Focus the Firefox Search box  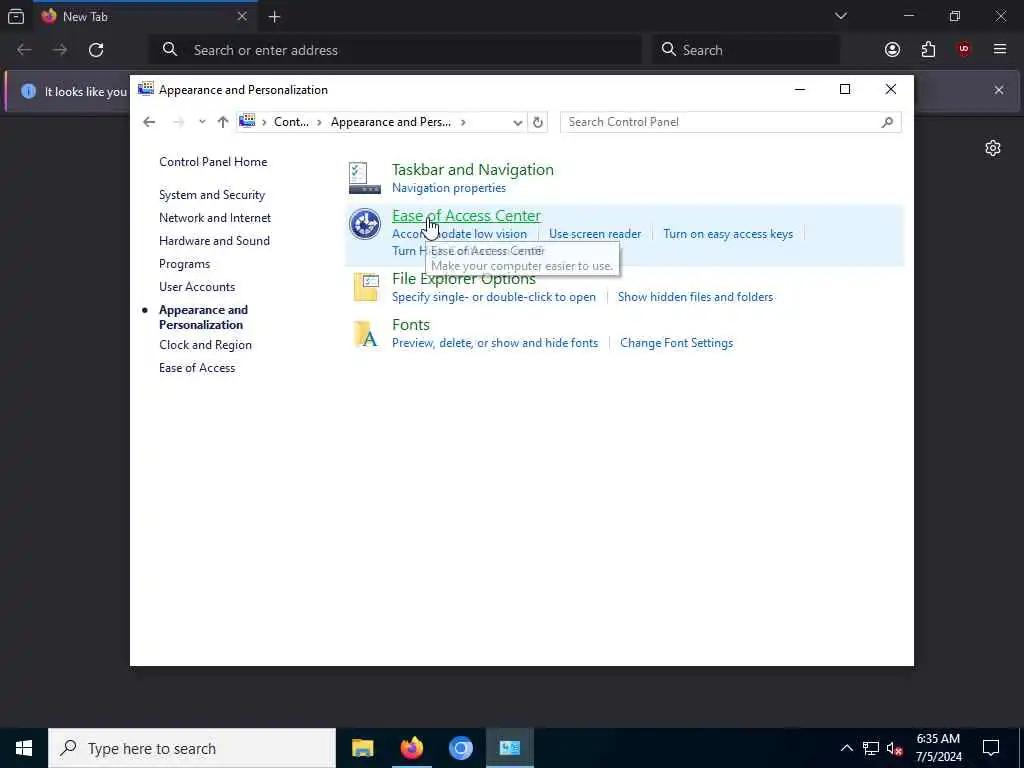[x=746, y=50]
